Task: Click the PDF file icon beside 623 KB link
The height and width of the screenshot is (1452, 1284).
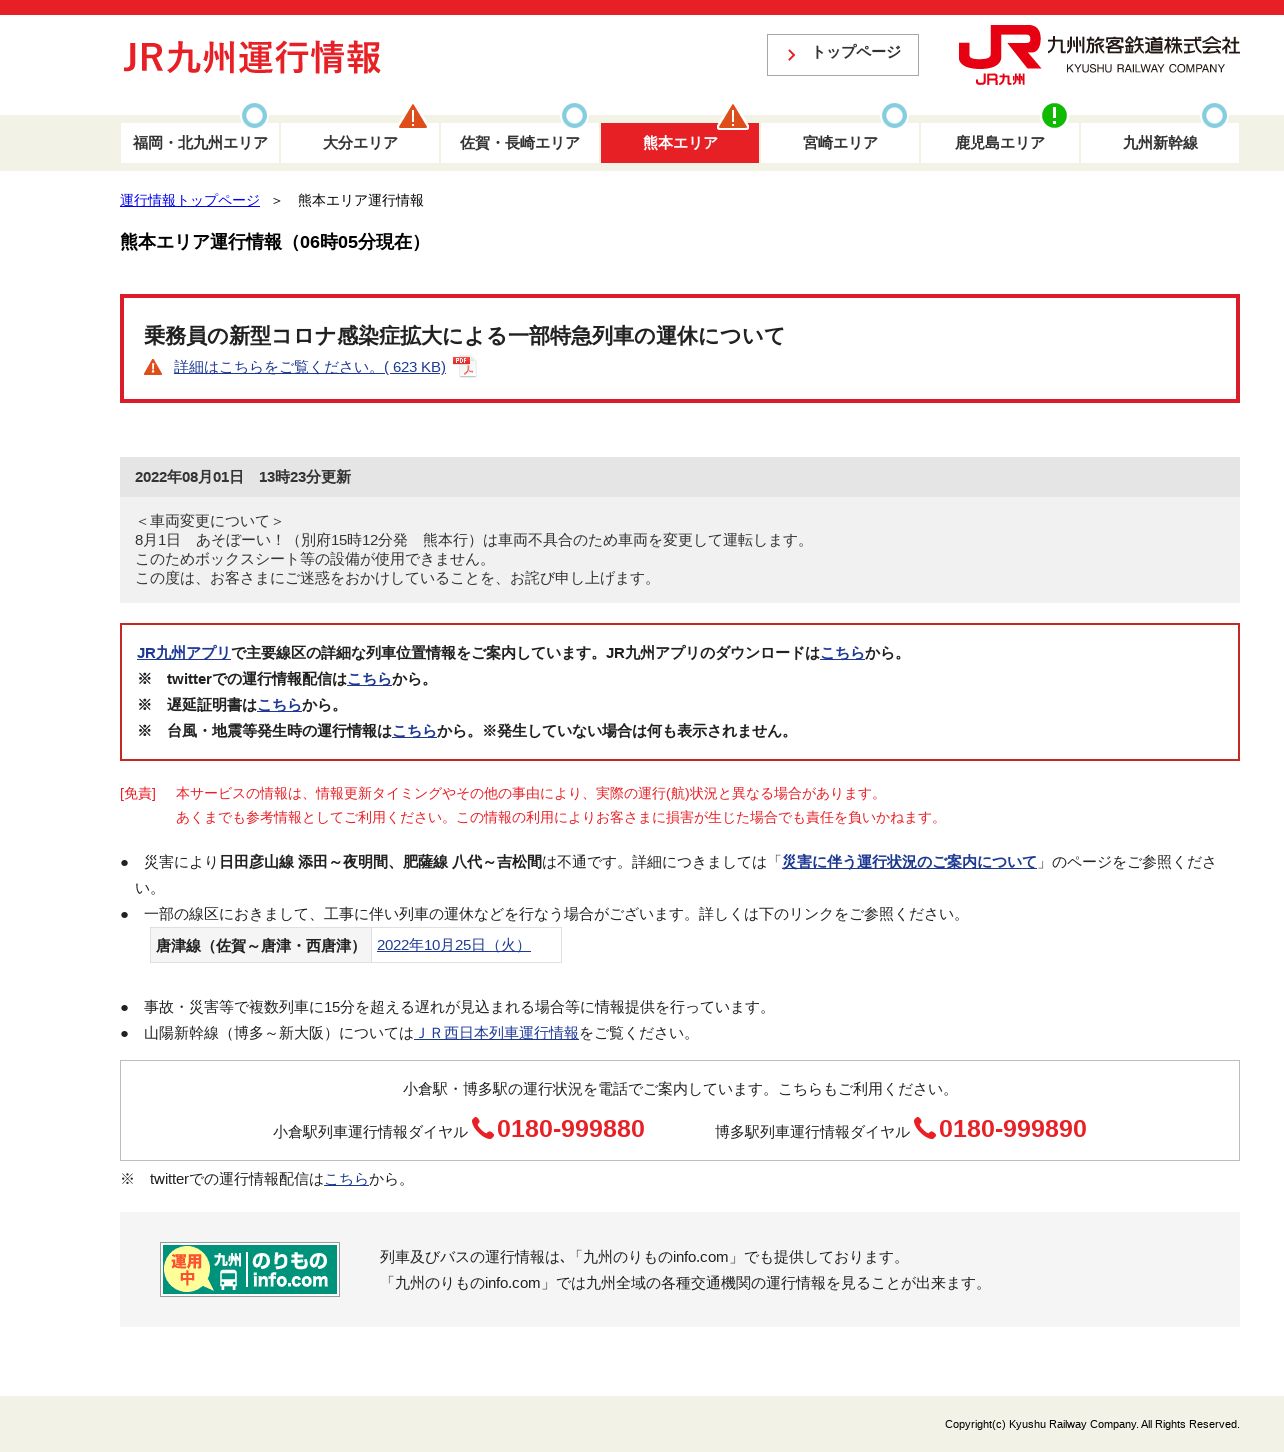Action: pyautogui.click(x=464, y=367)
